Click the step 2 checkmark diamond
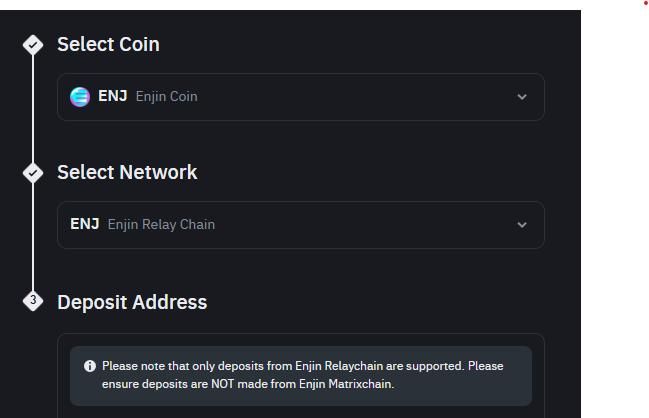The height and width of the screenshot is (418, 649). (x=33, y=173)
